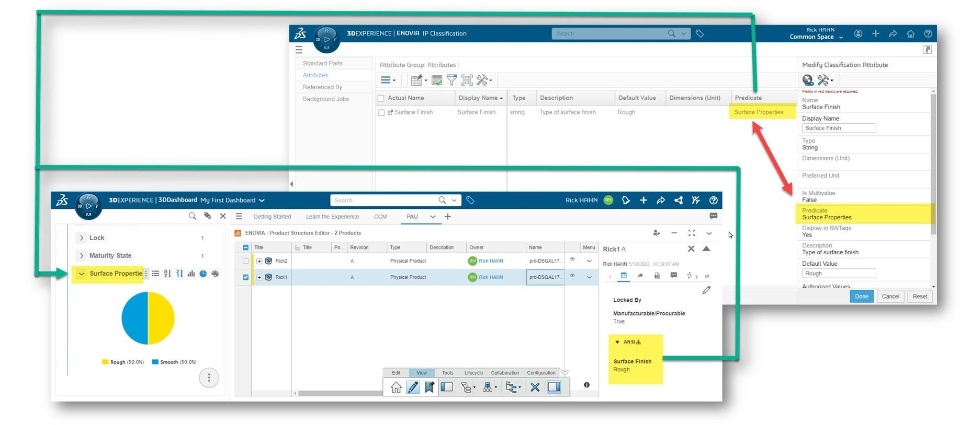The width and height of the screenshot is (960, 425).
Task: Click the Smooth legend color swatch
Action: click(156, 362)
